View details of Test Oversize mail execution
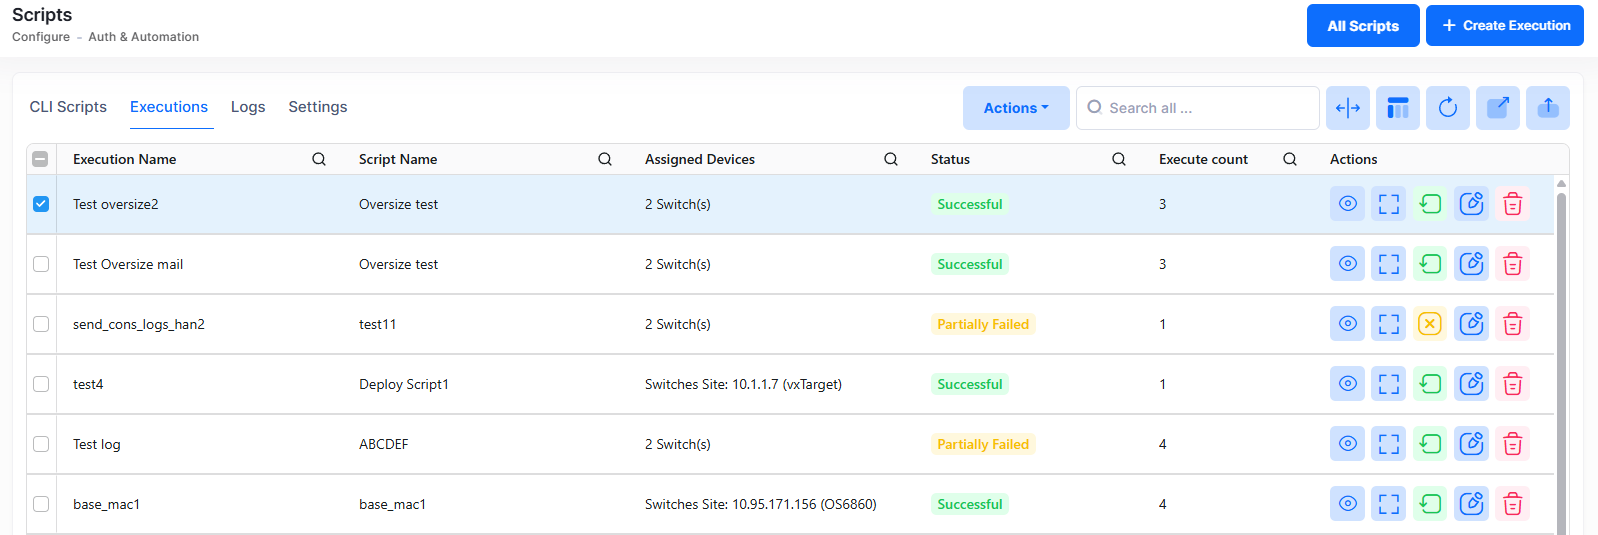This screenshot has width=1598, height=535. 1347,264
